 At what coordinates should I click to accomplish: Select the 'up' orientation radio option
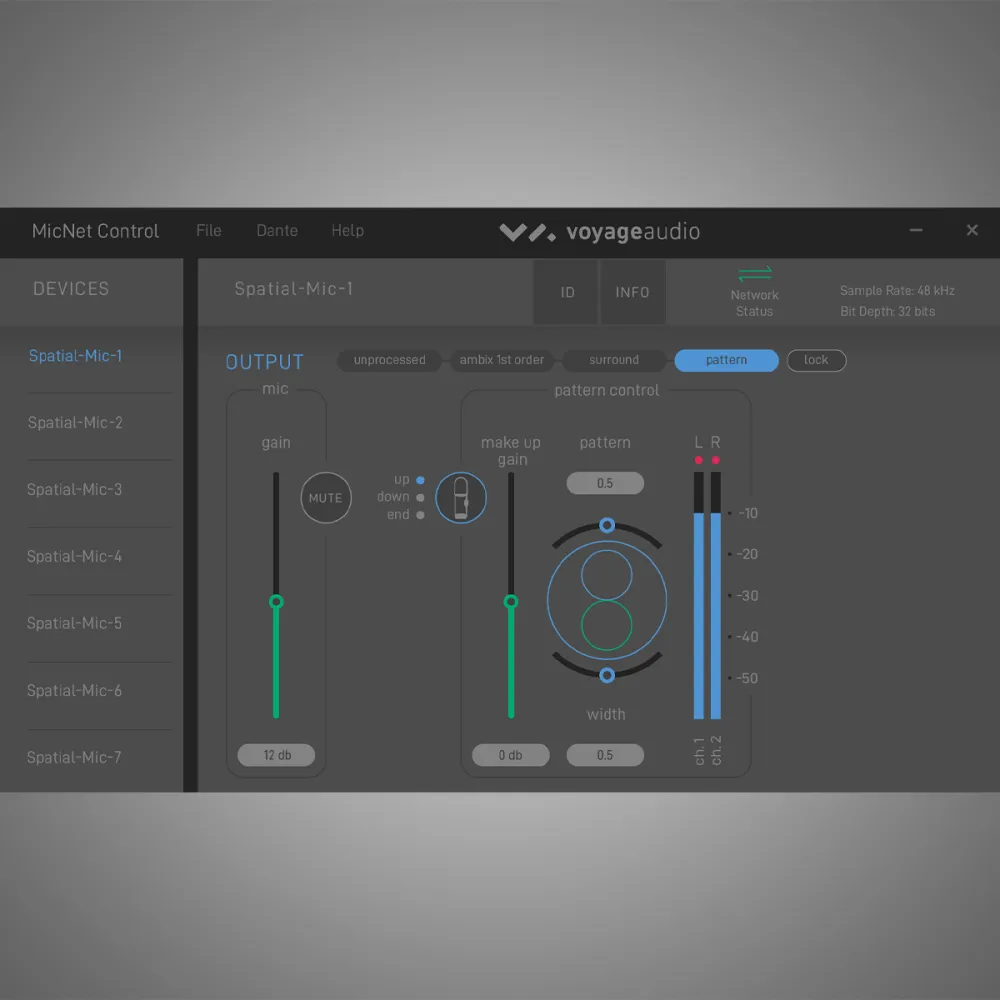(x=420, y=480)
